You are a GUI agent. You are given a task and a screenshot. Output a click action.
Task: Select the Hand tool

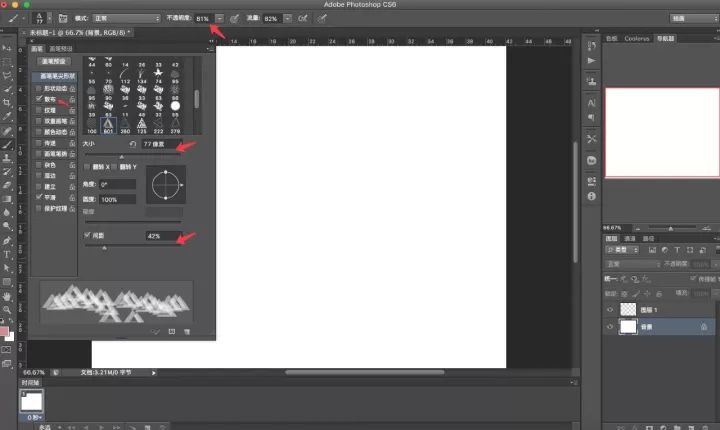[x=7, y=296]
